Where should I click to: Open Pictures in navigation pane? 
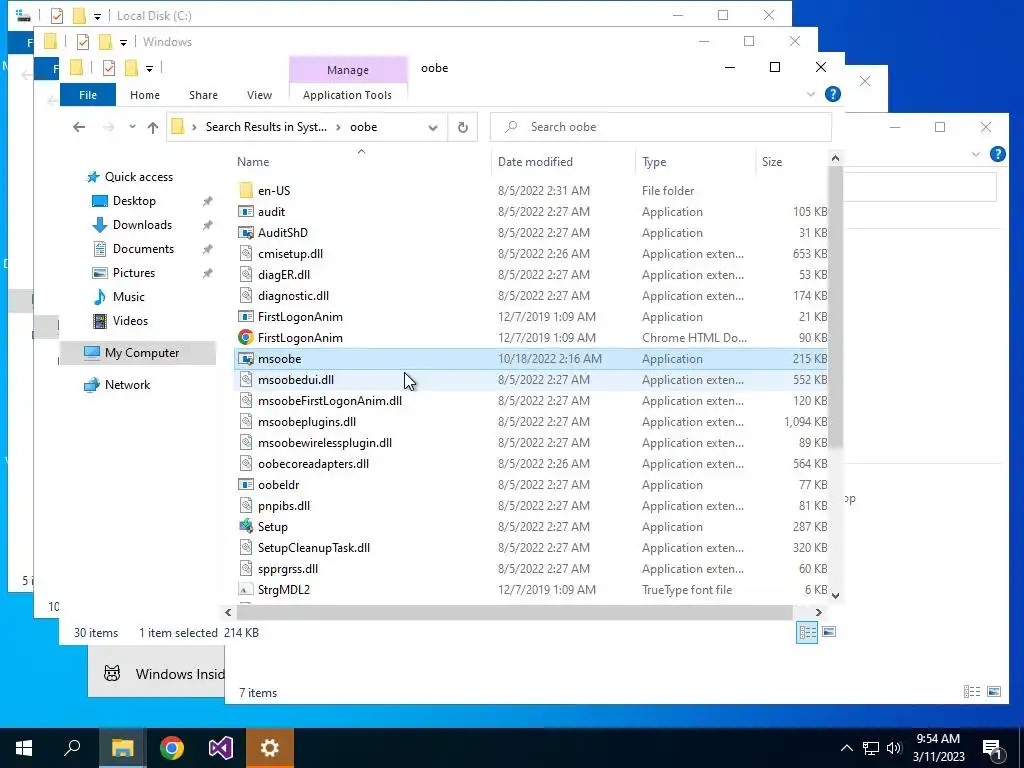133,273
